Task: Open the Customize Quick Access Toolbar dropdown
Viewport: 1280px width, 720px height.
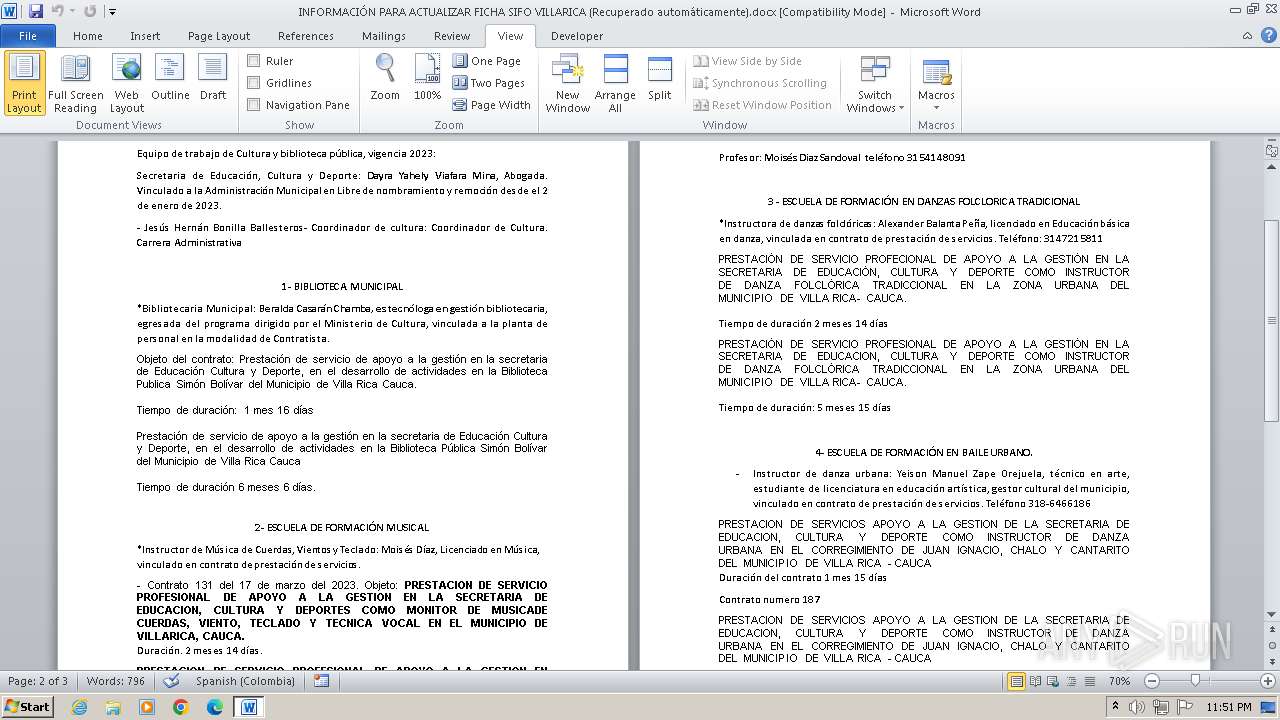Action: [112, 12]
